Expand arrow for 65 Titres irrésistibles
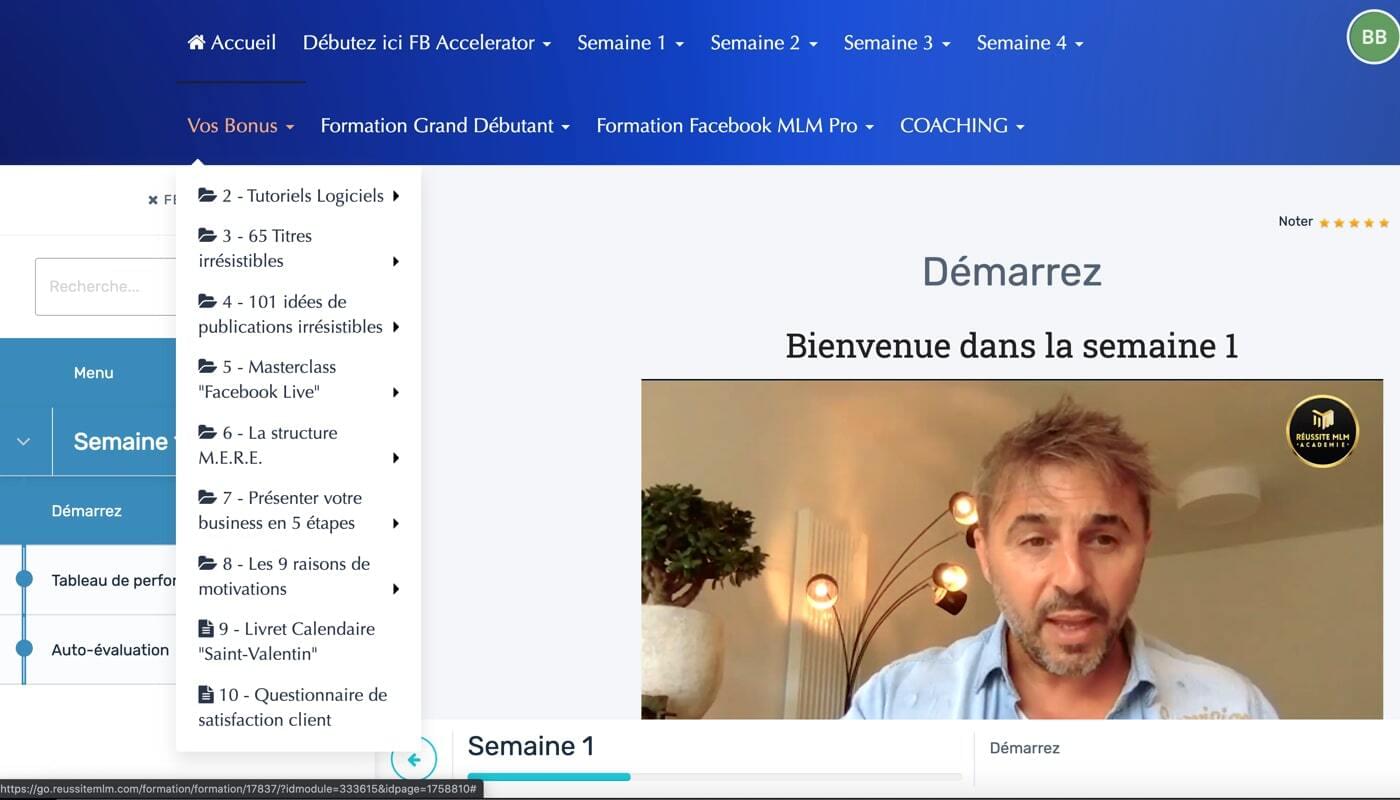This screenshot has height=800, width=1400. point(396,262)
